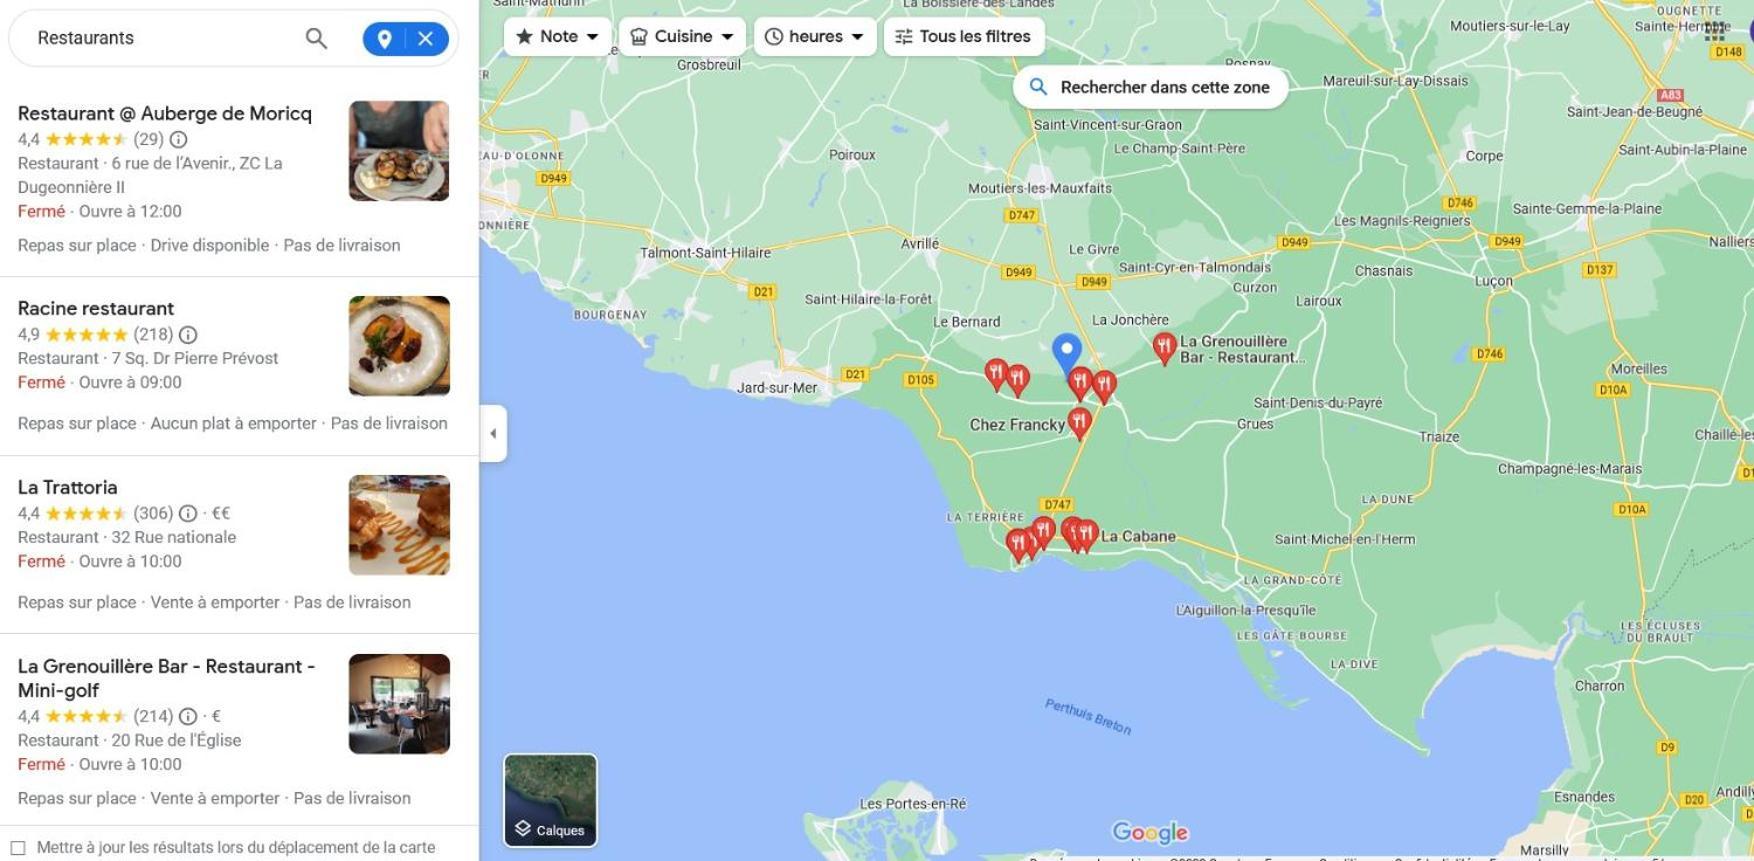Click the 4,9 rating stars of Racine

point(86,334)
